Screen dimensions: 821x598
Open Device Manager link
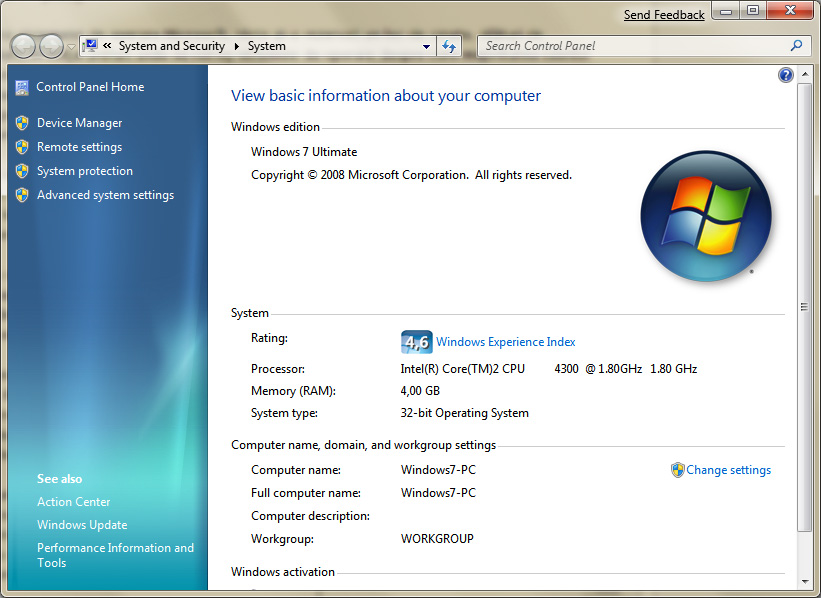tap(80, 123)
